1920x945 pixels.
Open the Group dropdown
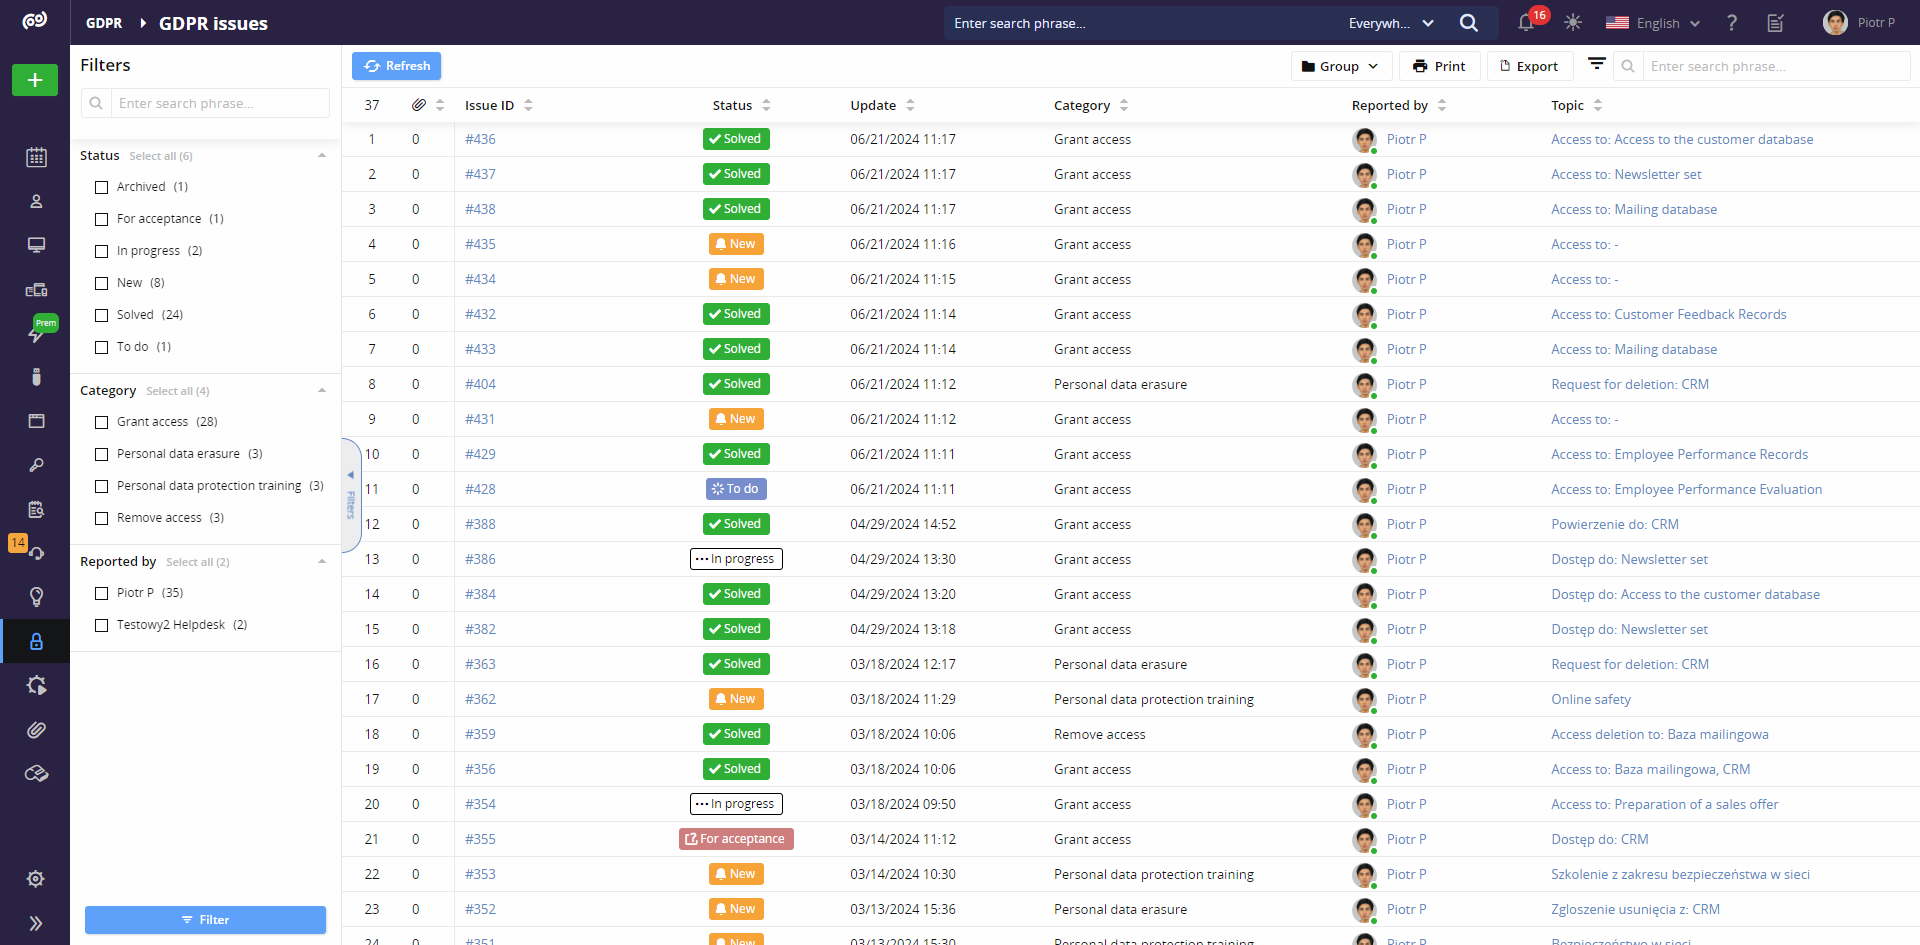point(1340,66)
